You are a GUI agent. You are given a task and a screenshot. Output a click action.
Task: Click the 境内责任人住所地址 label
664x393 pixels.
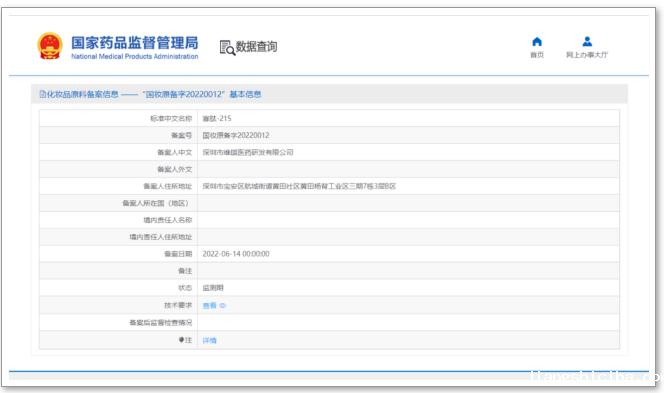pyautogui.click(x=160, y=237)
